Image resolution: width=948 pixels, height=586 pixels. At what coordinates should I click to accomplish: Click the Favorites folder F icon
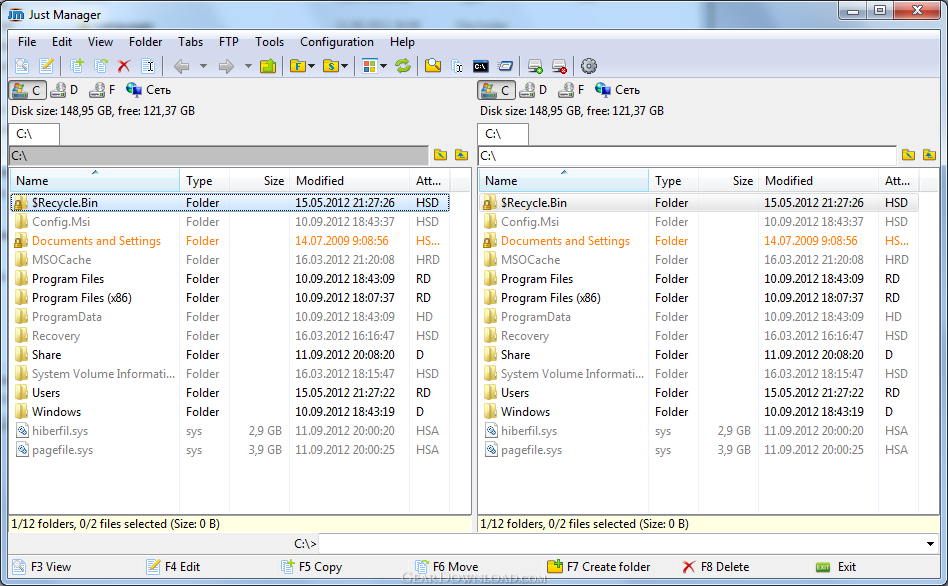pos(297,66)
